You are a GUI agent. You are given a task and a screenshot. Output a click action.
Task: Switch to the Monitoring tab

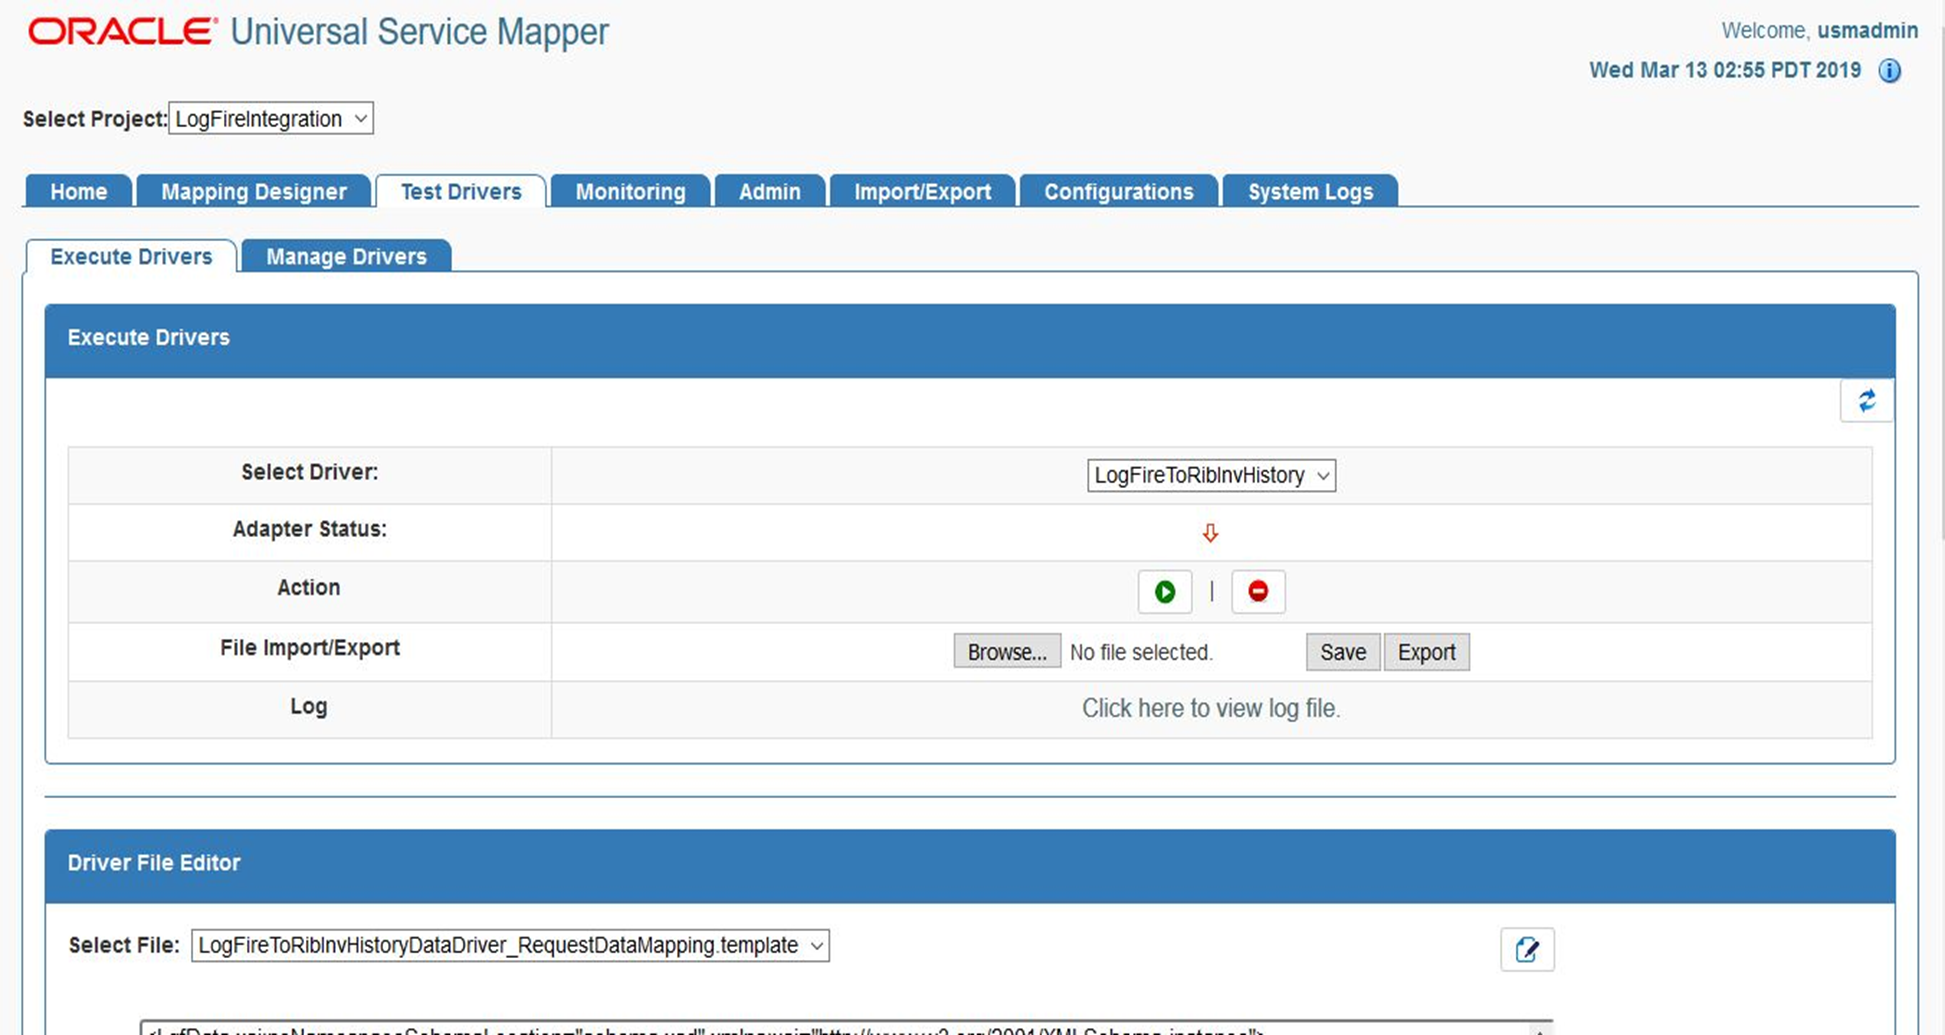630,191
